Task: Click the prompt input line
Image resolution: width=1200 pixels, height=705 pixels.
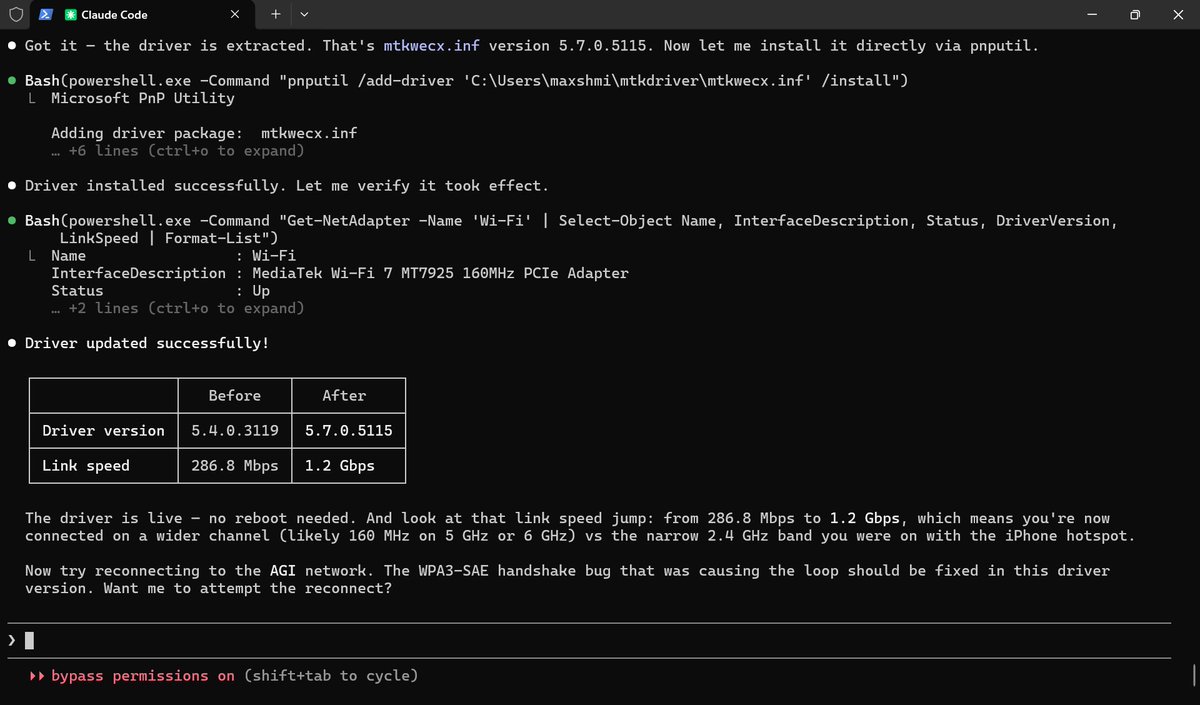Action: pos(588,640)
